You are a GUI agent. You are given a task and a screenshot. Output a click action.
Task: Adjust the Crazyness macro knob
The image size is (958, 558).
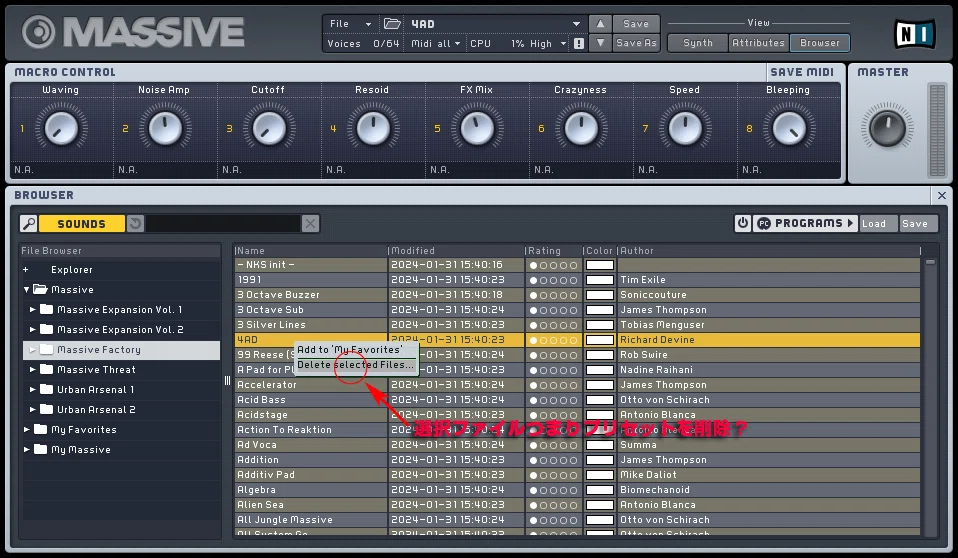(581, 128)
